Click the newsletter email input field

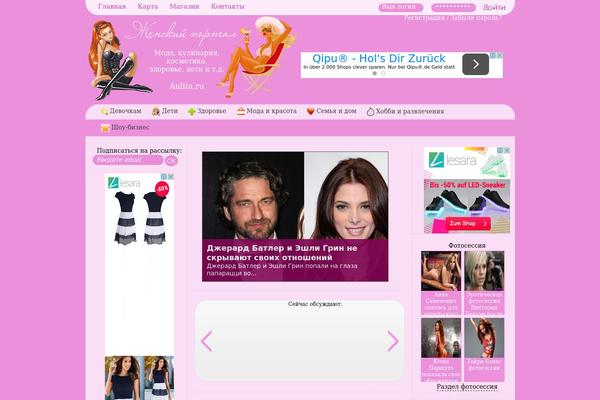pos(128,160)
